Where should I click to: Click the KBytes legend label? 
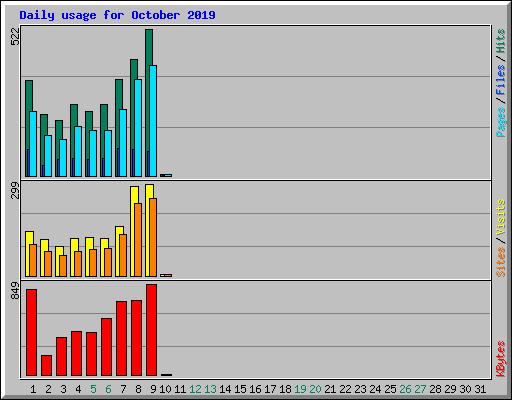(500, 359)
